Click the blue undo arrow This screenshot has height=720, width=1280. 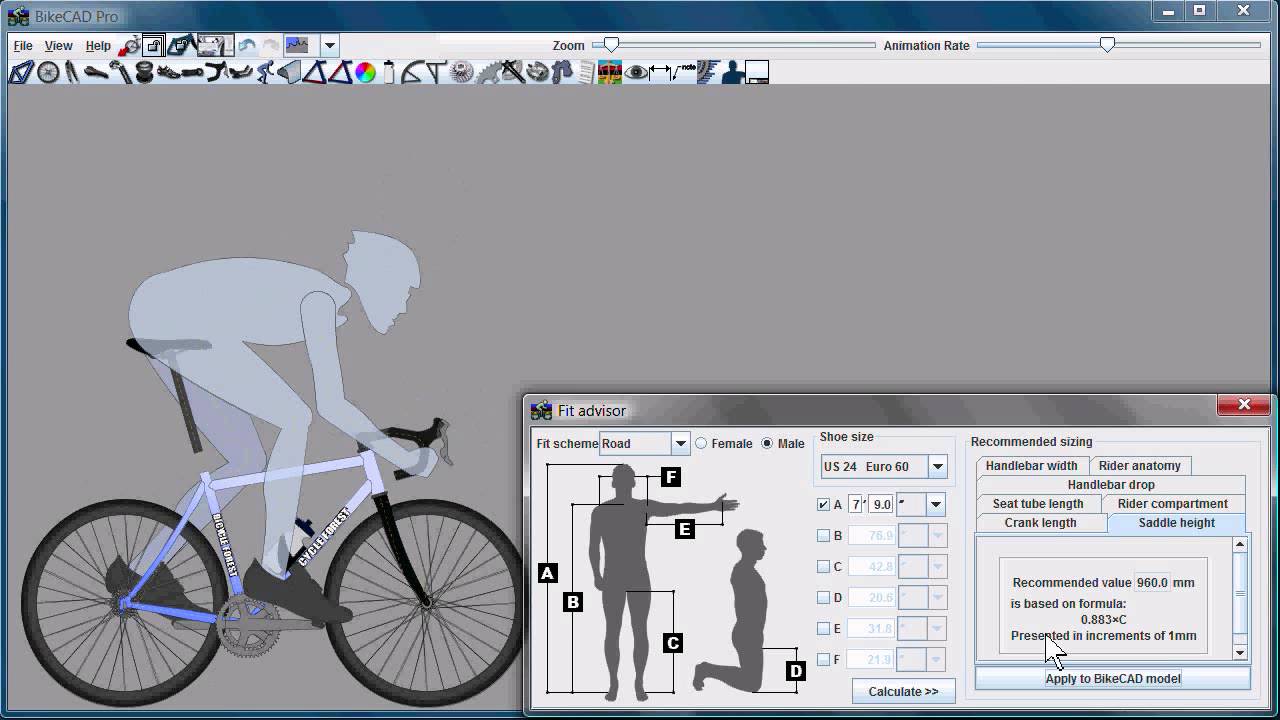[247, 45]
